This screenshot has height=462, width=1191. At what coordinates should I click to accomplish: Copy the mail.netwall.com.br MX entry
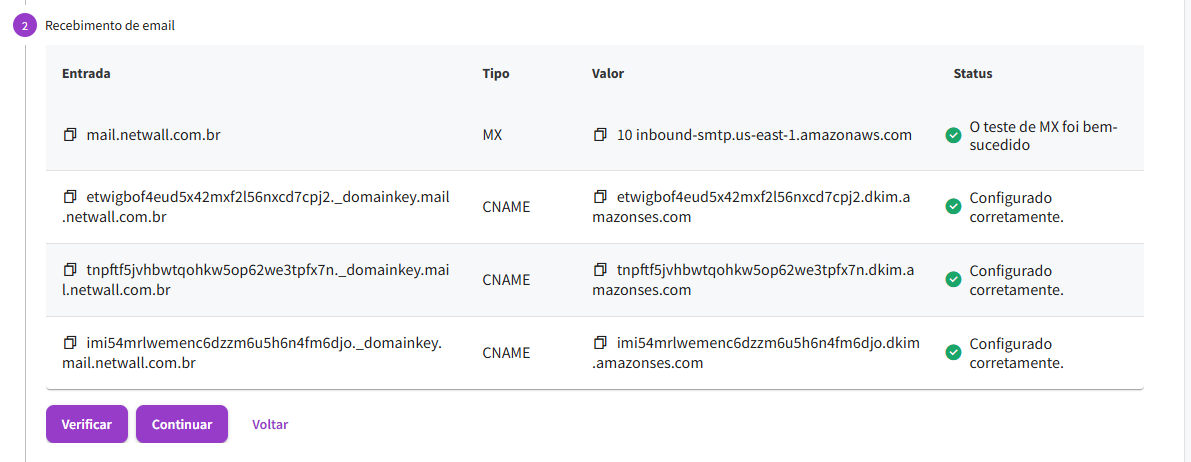70,134
